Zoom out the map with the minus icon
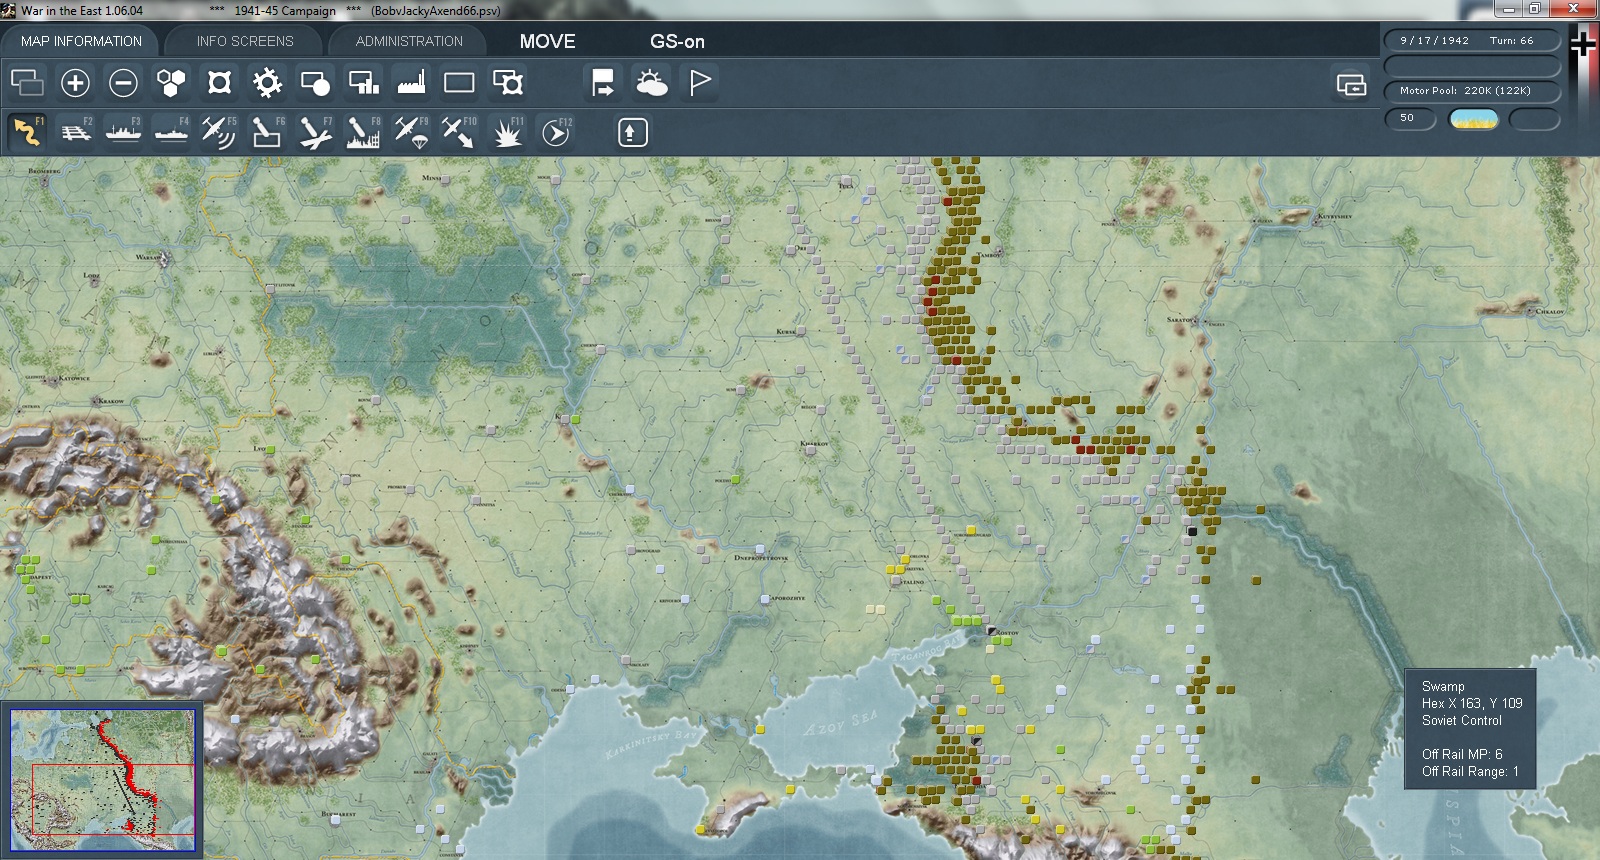The height and width of the screenshot is (860, 1600). [123, 82]
